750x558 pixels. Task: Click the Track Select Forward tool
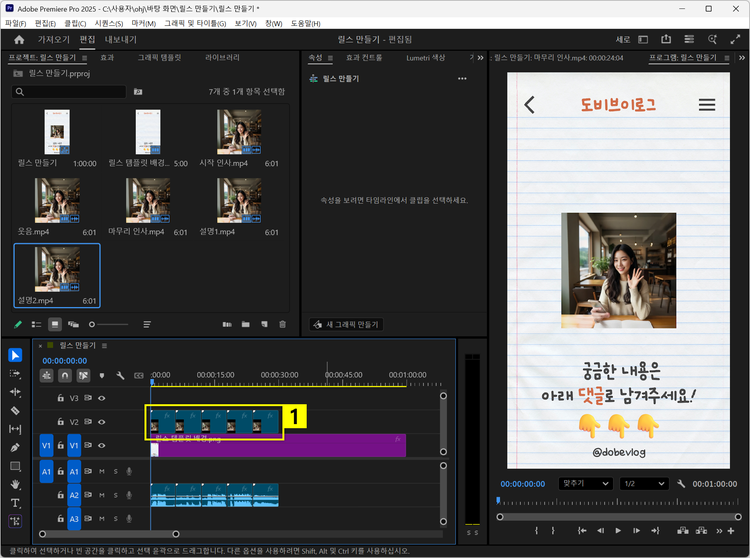[x=15, y=373]
